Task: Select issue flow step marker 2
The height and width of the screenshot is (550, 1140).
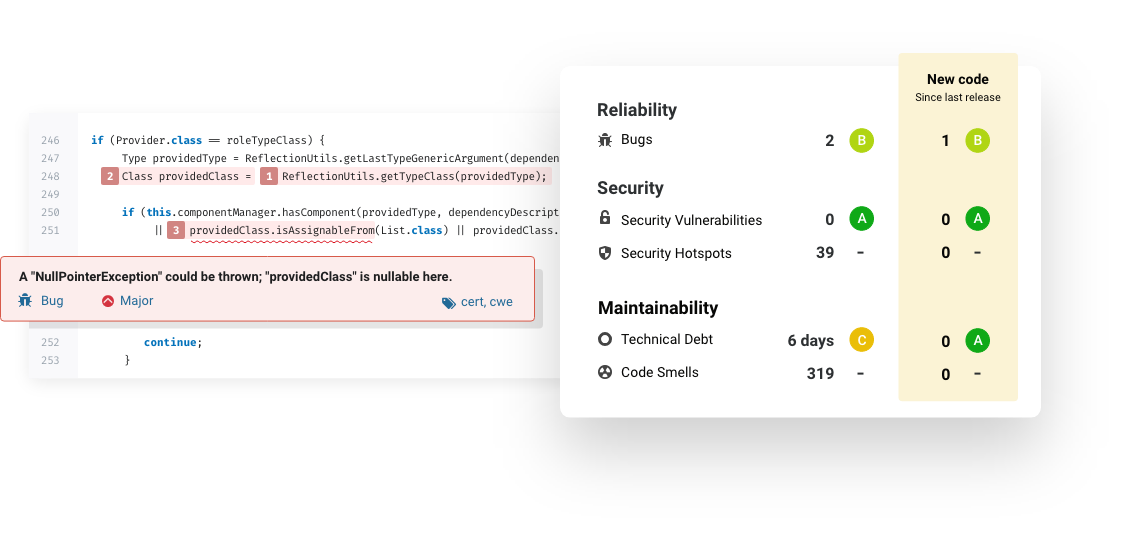Action: pyautogui.click(x=110, y=177)
